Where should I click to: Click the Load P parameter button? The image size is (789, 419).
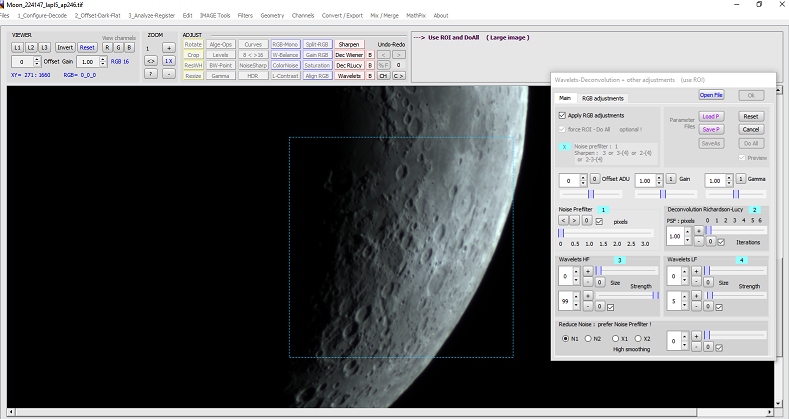(x=710, y=116)
